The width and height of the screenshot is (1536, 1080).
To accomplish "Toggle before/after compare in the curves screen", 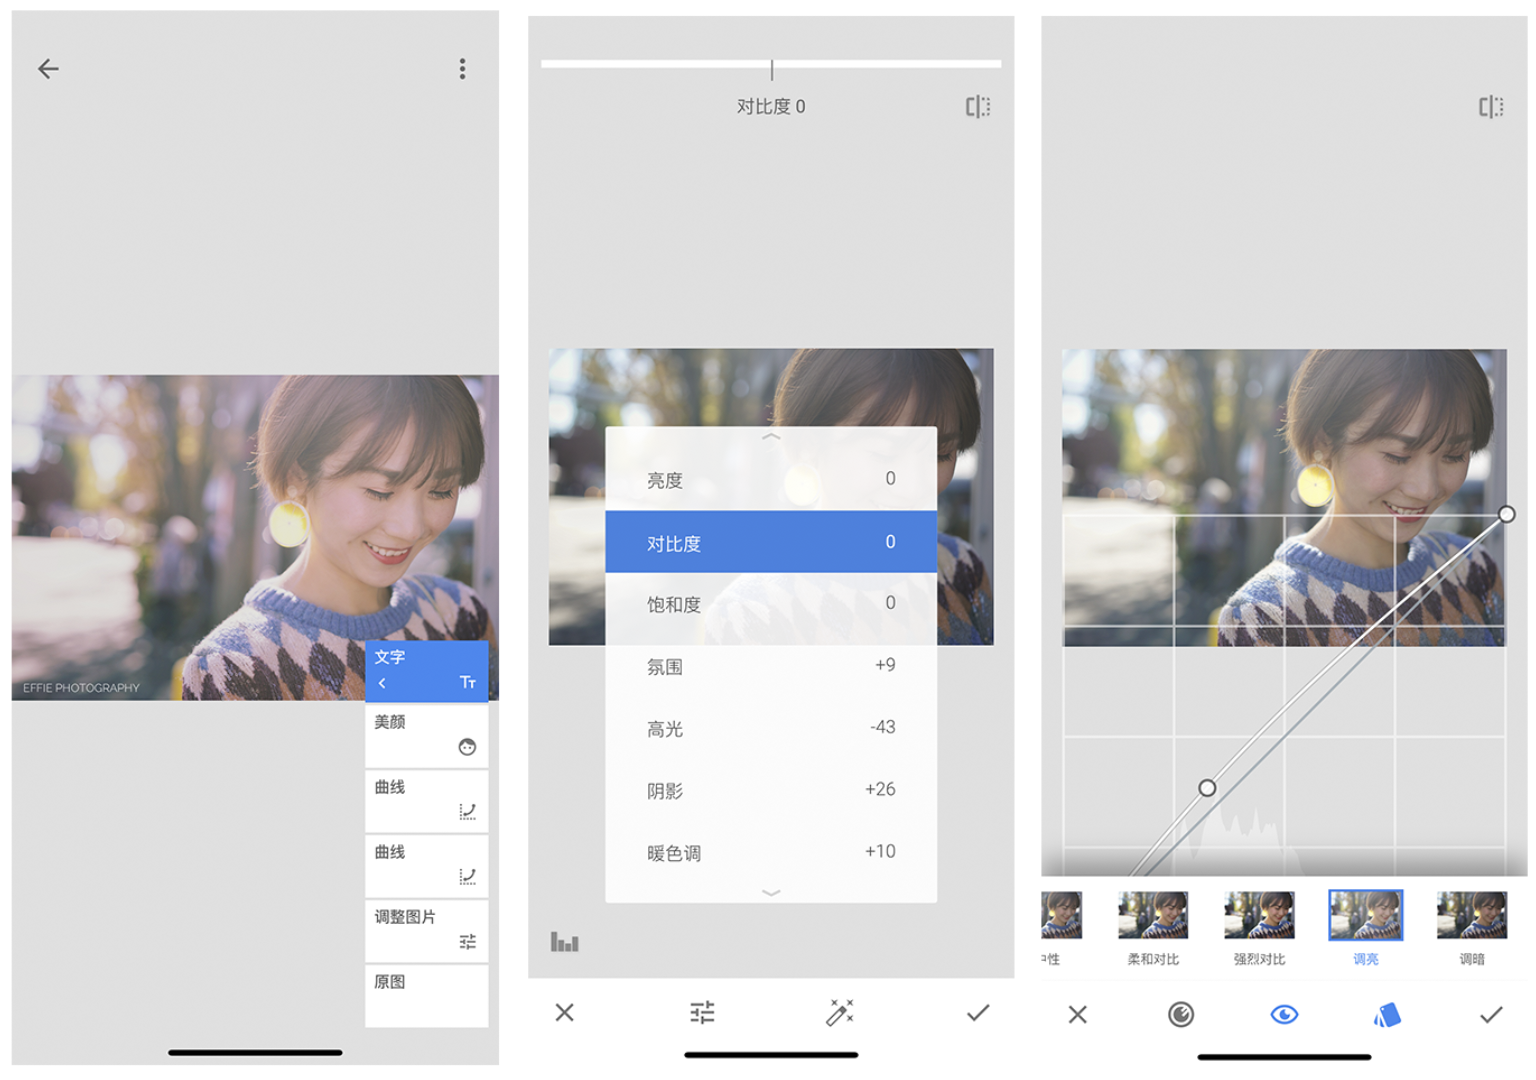I will (x=1490, y=107).
